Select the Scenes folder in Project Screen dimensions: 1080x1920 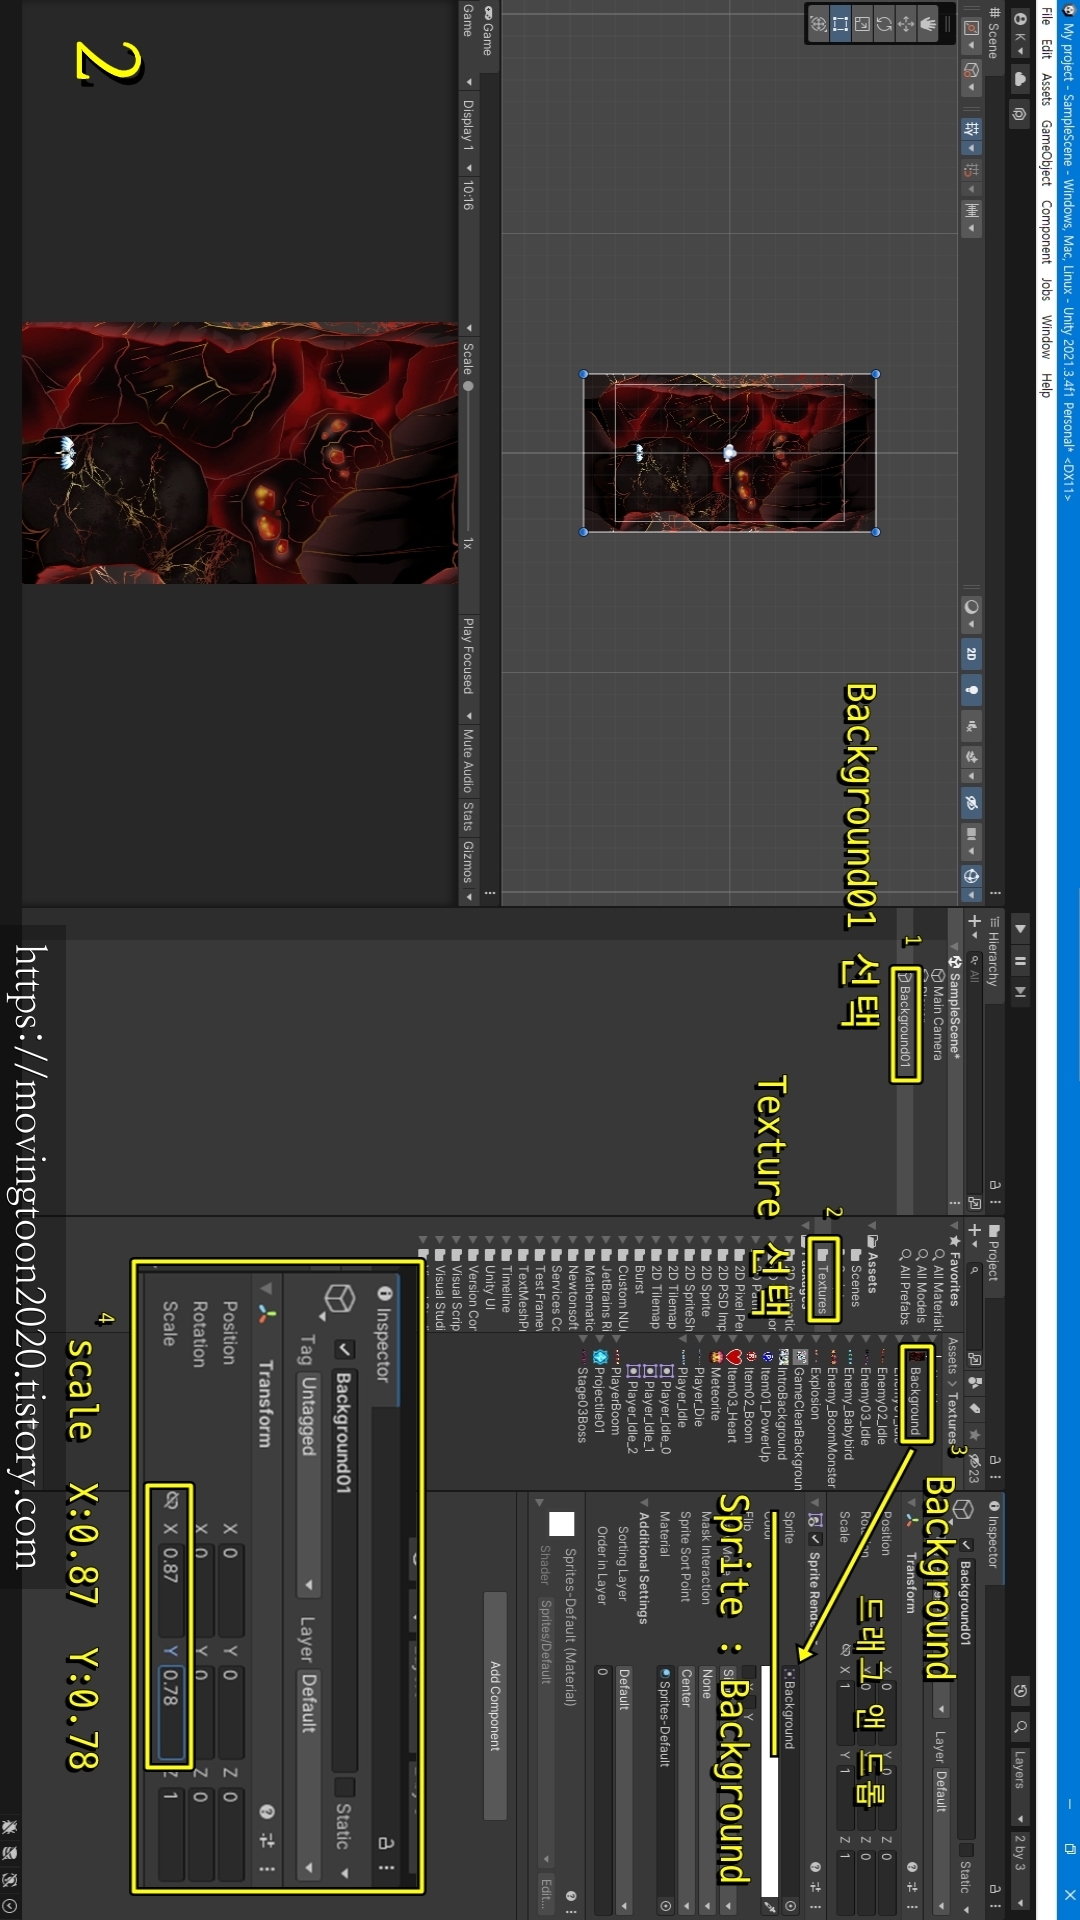(x=856, y=1278)
